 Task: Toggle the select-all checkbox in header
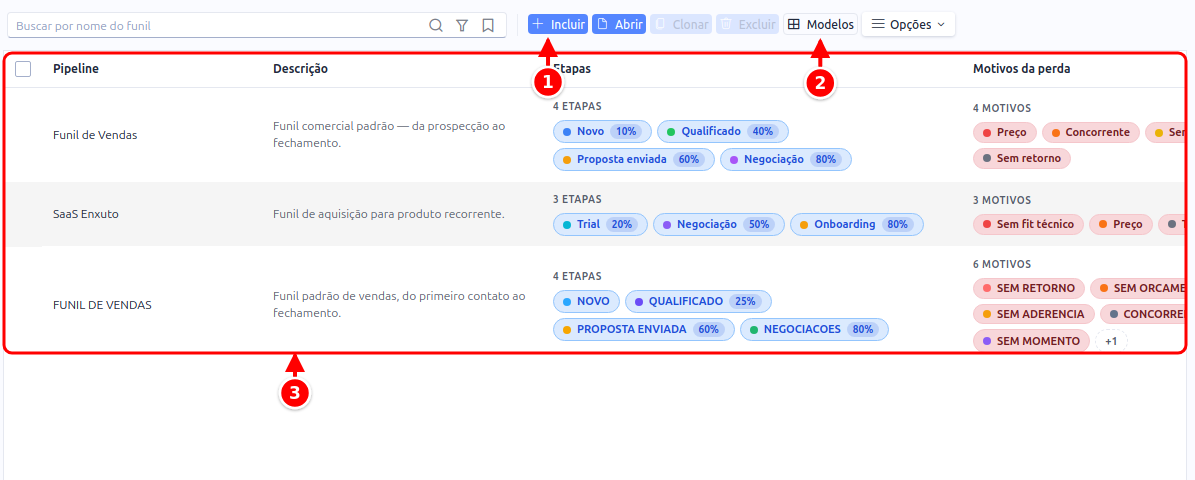click(x=23, y=69)
